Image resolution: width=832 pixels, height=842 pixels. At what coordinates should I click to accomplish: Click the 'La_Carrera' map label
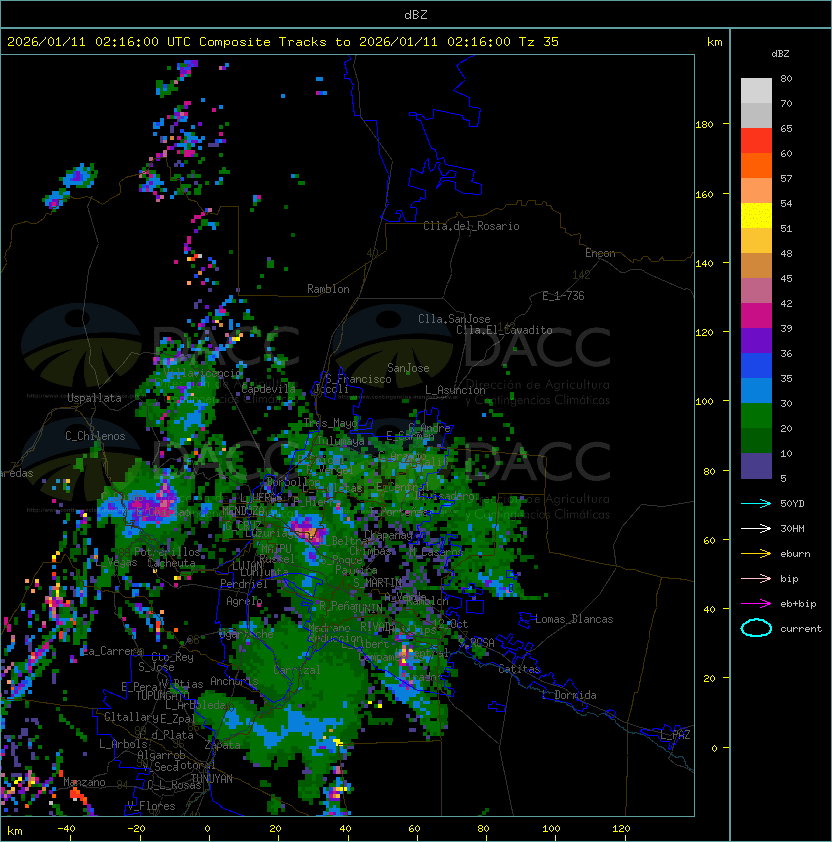112,651
